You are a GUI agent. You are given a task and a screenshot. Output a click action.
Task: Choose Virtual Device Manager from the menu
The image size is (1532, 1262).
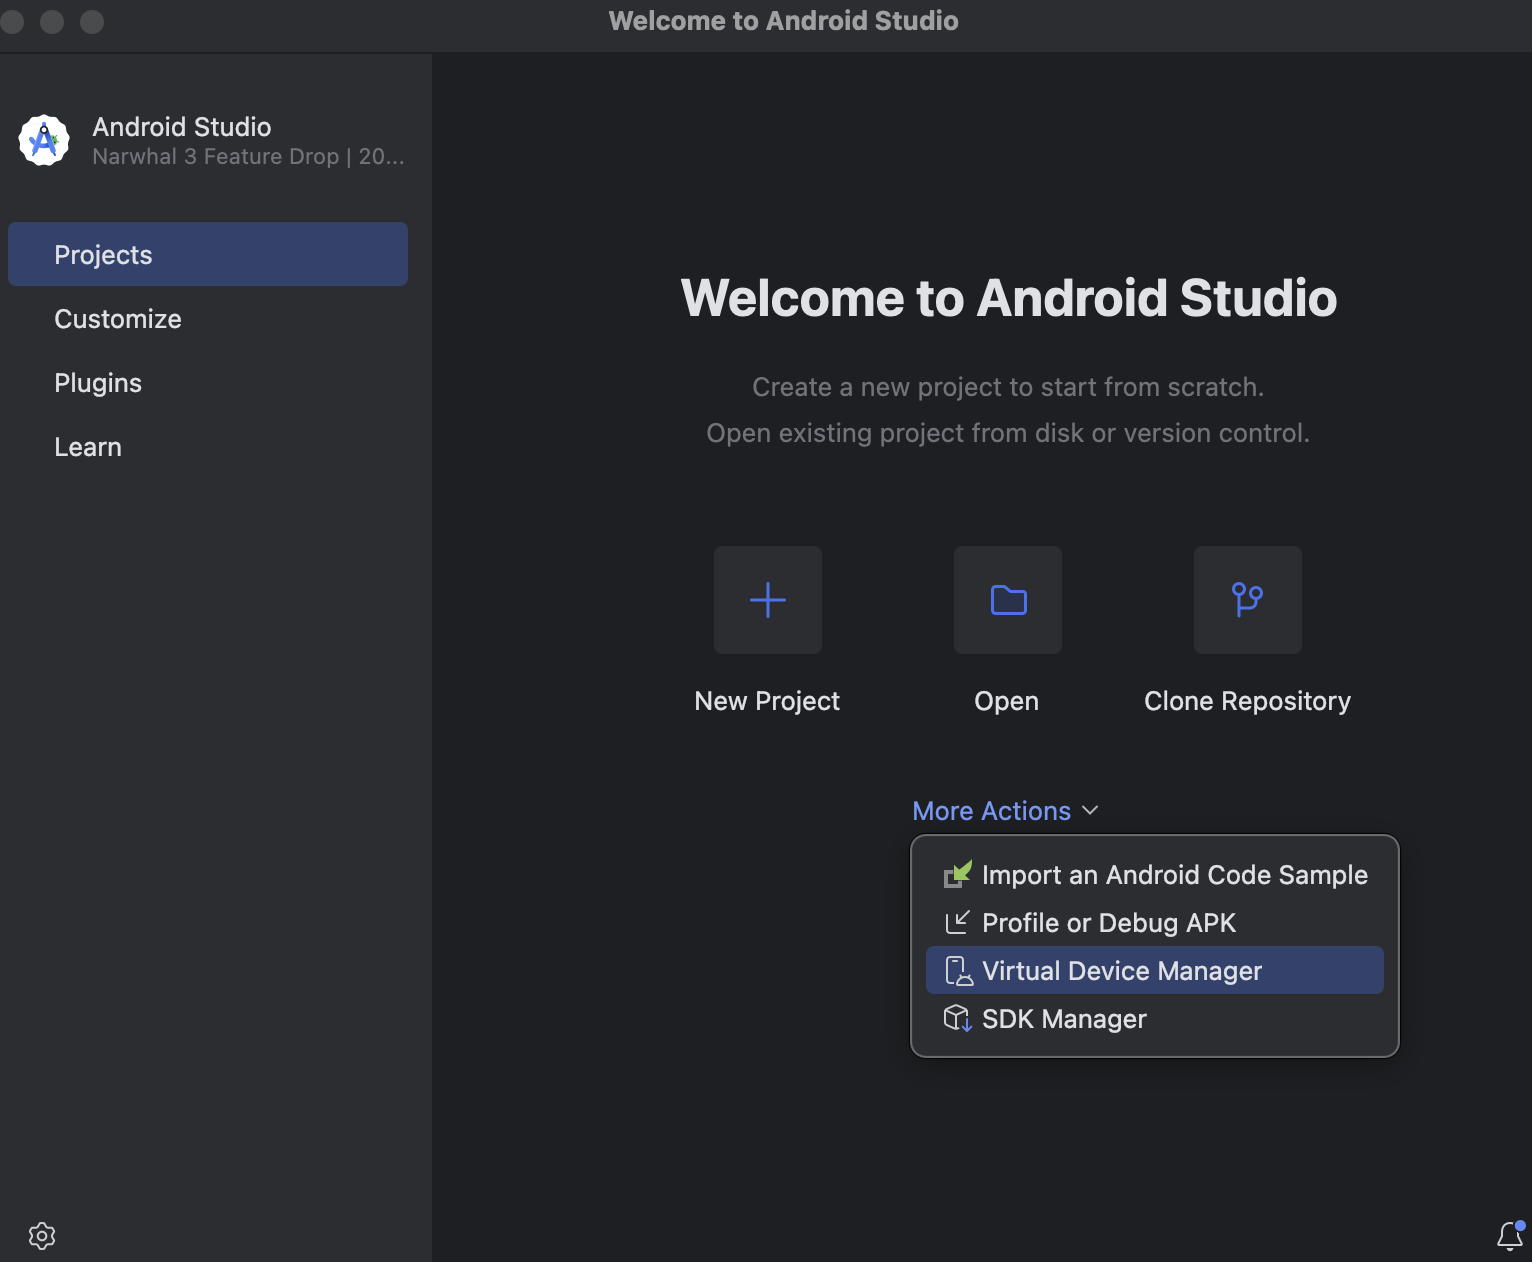(1121, 971)
